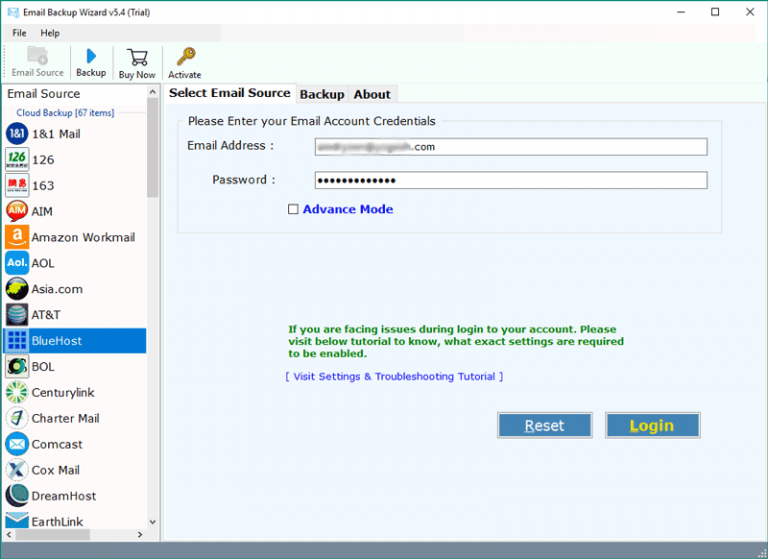Viewport: 768px width, 559px height.
Task: Select the 'Centurylink' list entry text
Action: (63, 392)
